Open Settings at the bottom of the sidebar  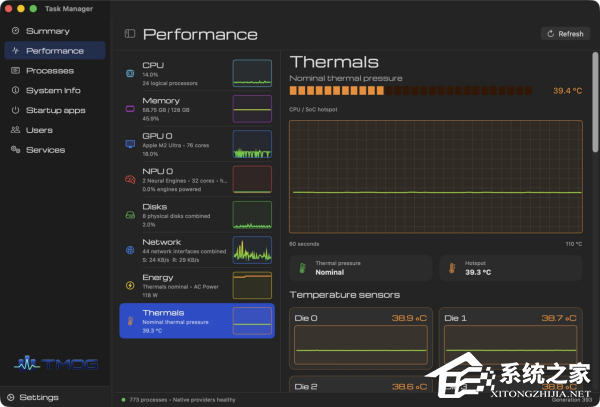click(34, 397)
